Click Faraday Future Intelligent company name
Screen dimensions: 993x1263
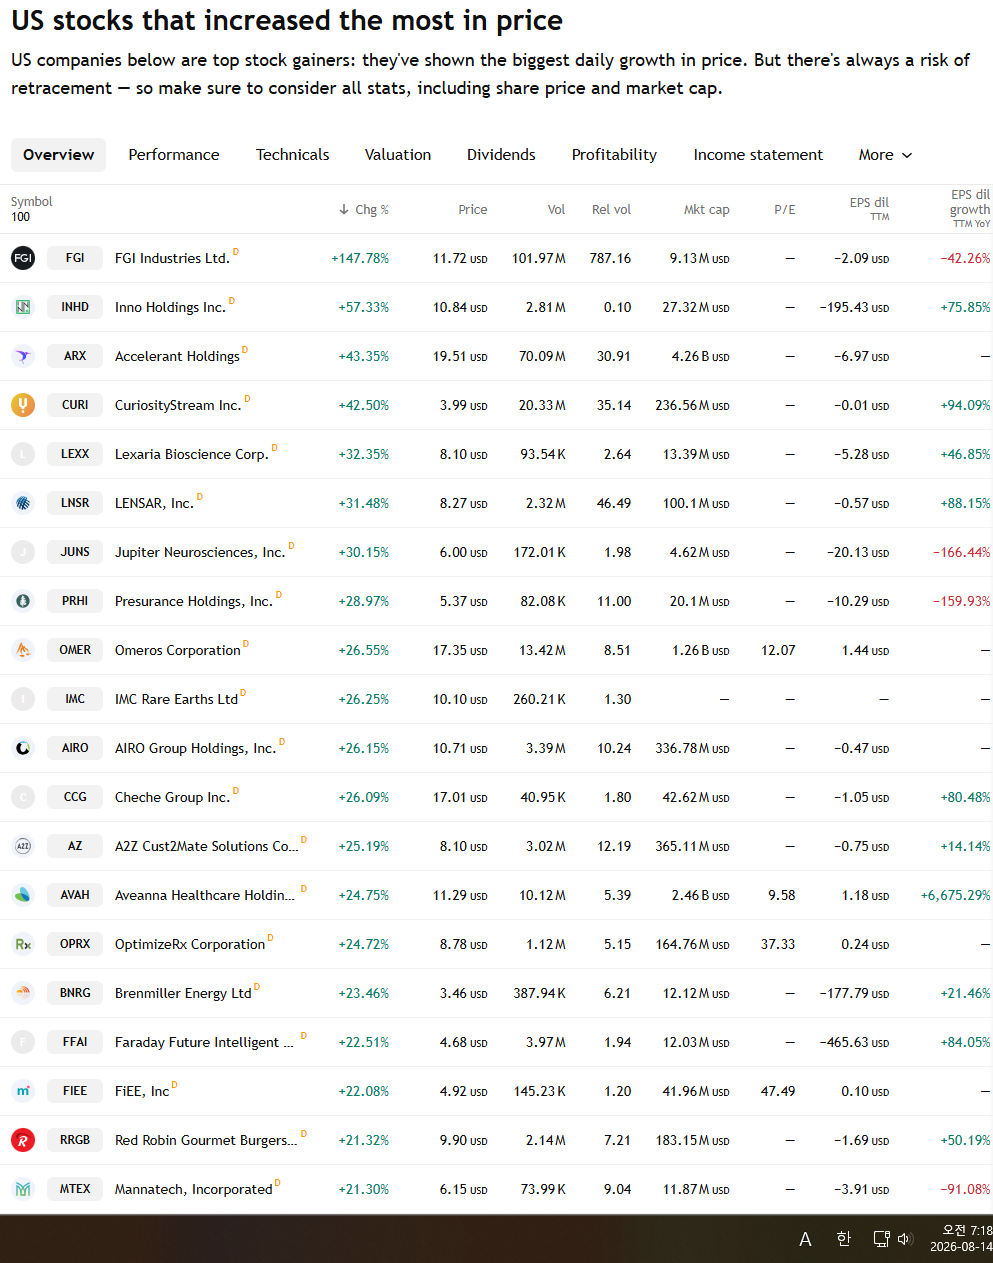click(205, 1042)
